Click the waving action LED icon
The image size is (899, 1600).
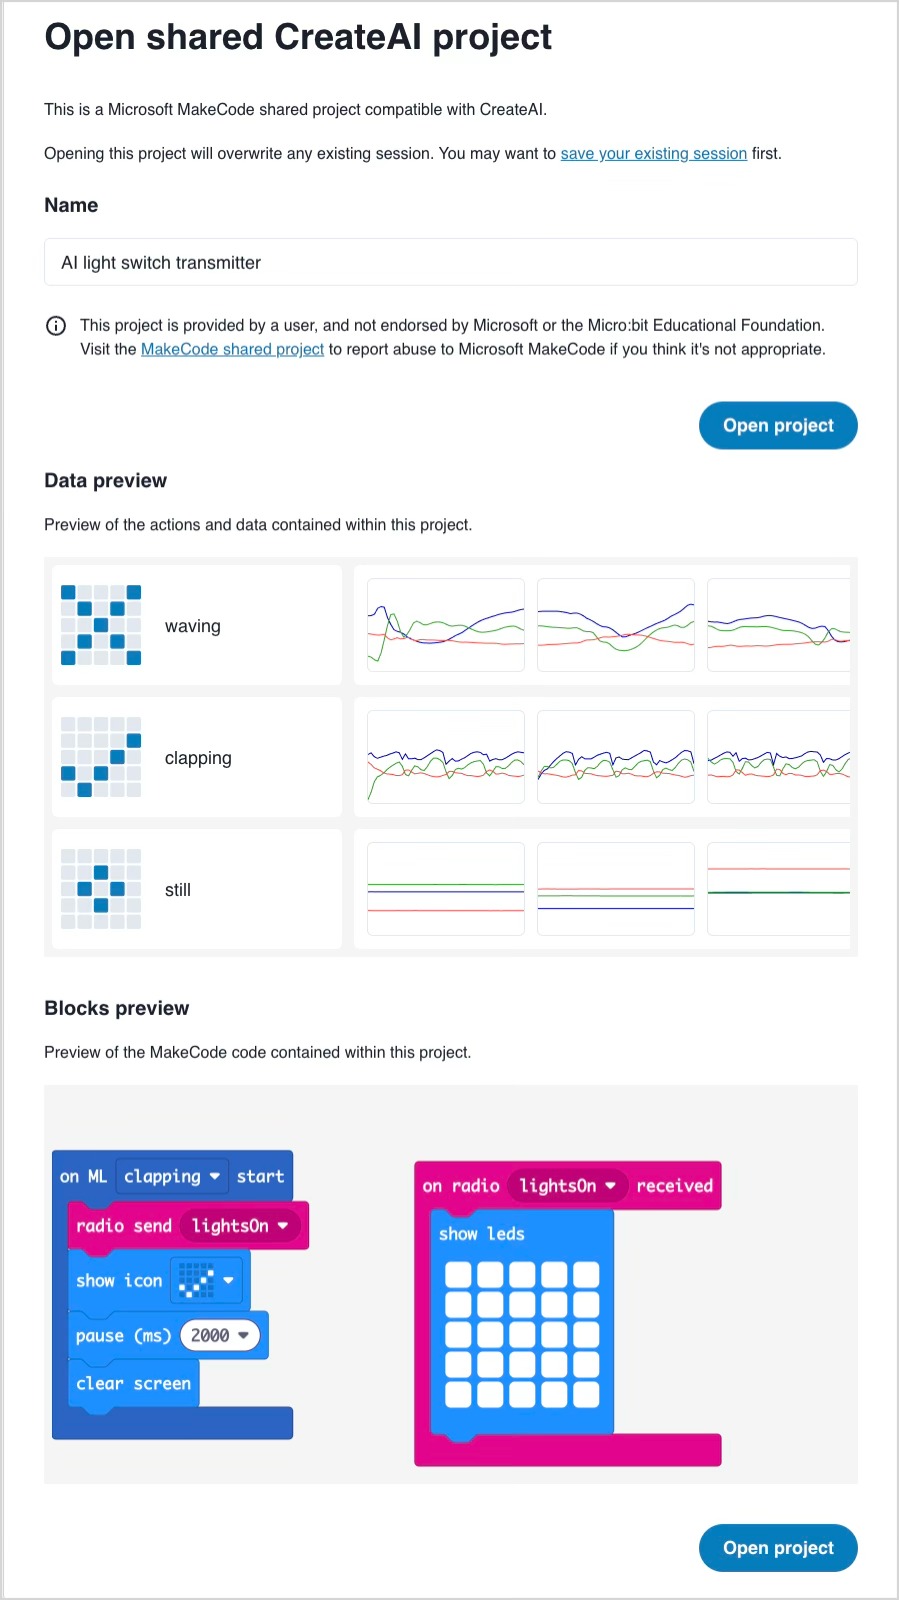(100, 625)
